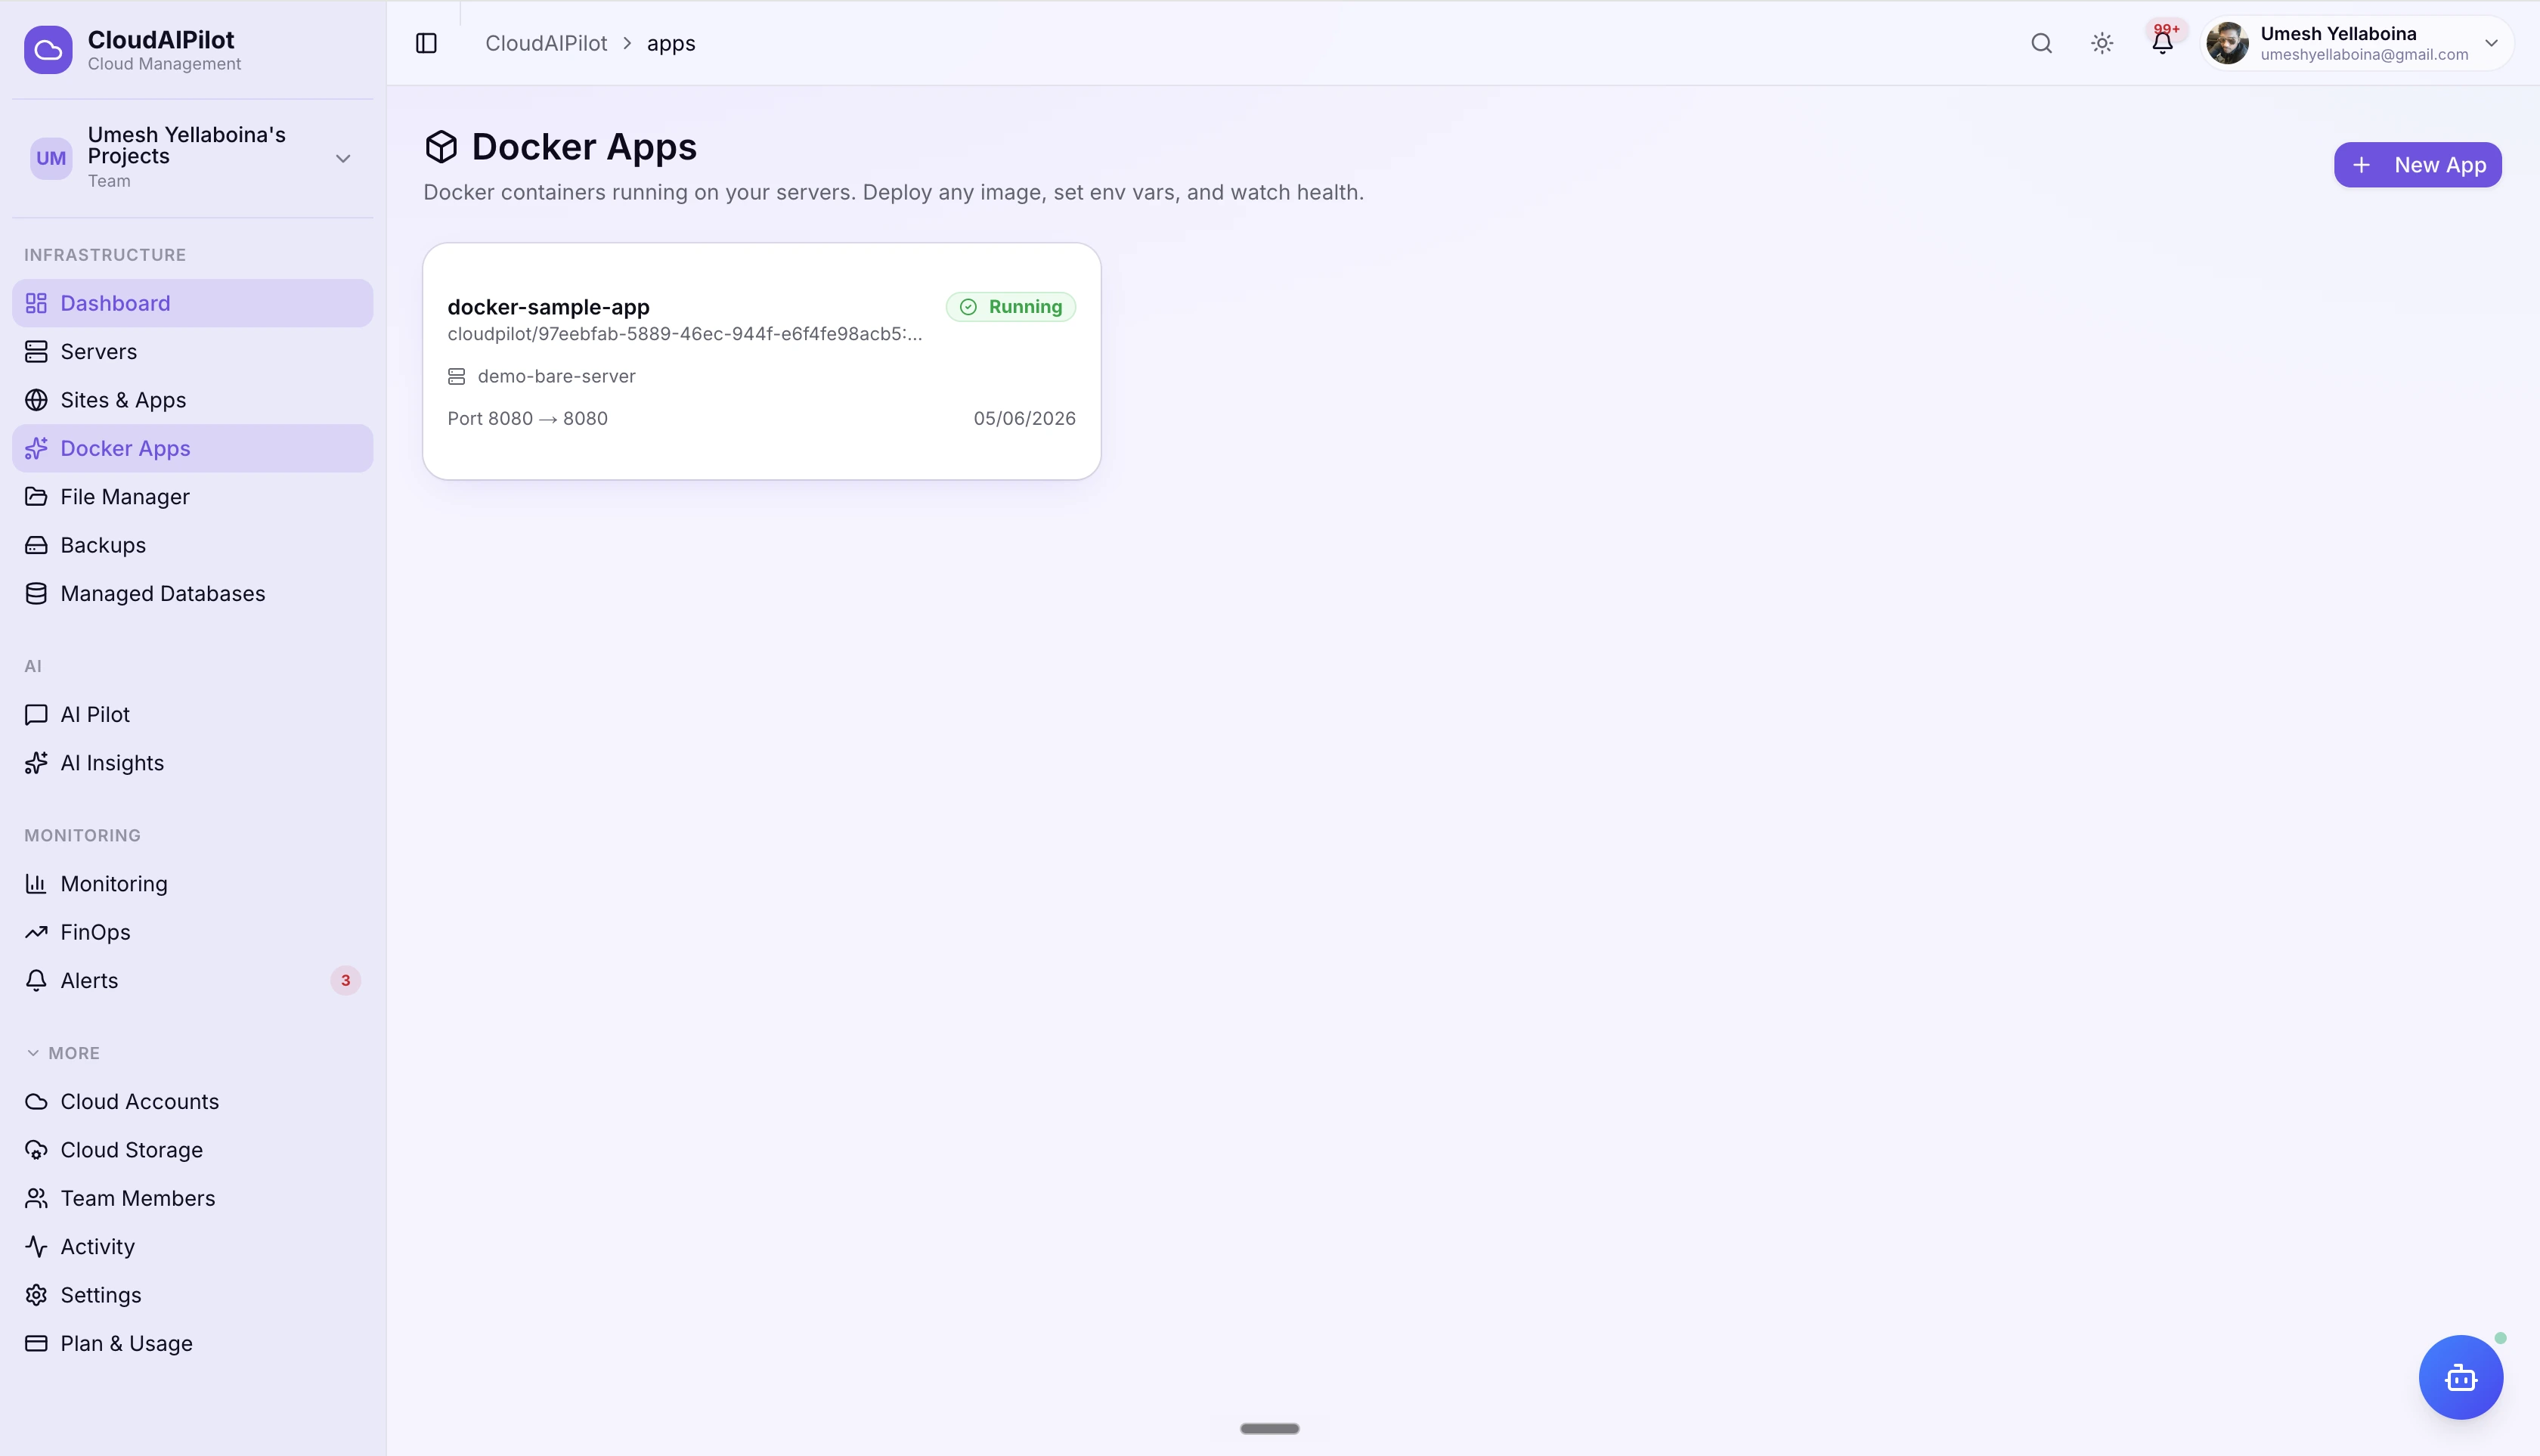Click CloudAIPilot breadcrumb link
Screen dimensions: 2540x1456
(546, 43)
